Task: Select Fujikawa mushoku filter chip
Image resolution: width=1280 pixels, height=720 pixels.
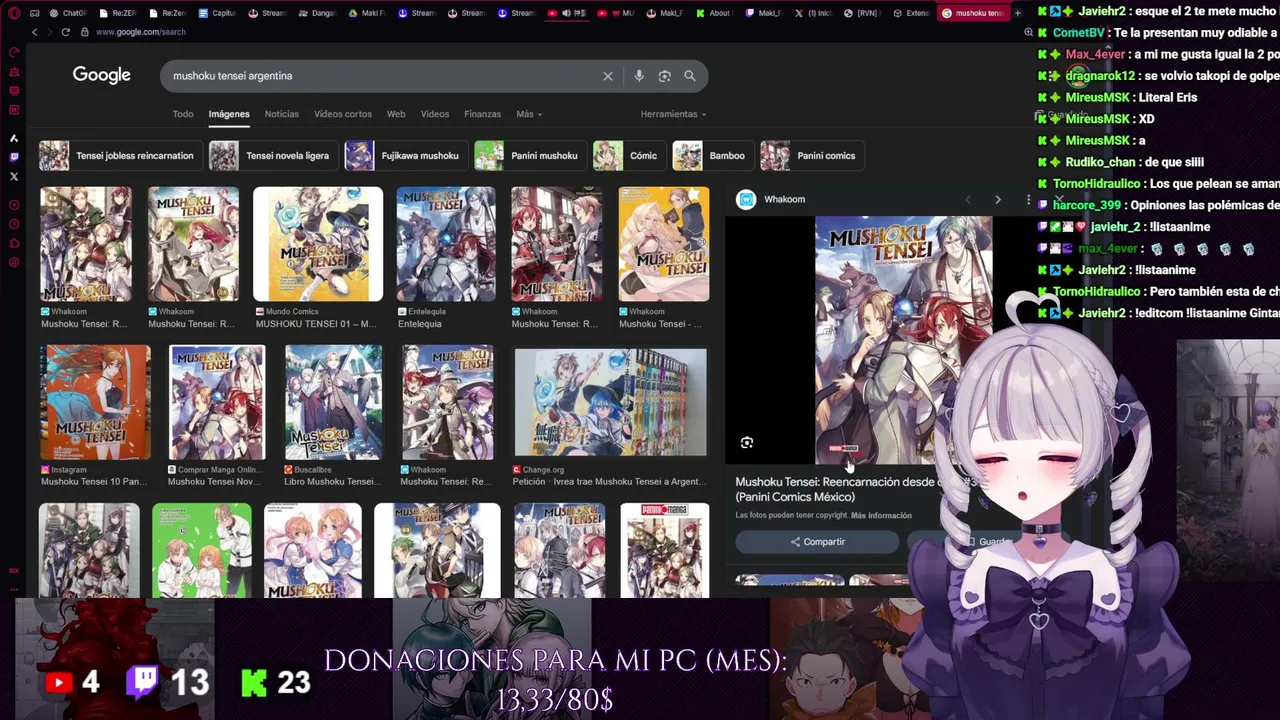Action: [404, 156]
